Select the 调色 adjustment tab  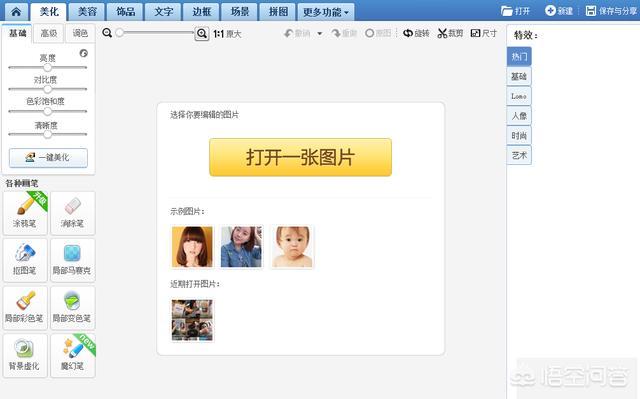coord(80,33)
